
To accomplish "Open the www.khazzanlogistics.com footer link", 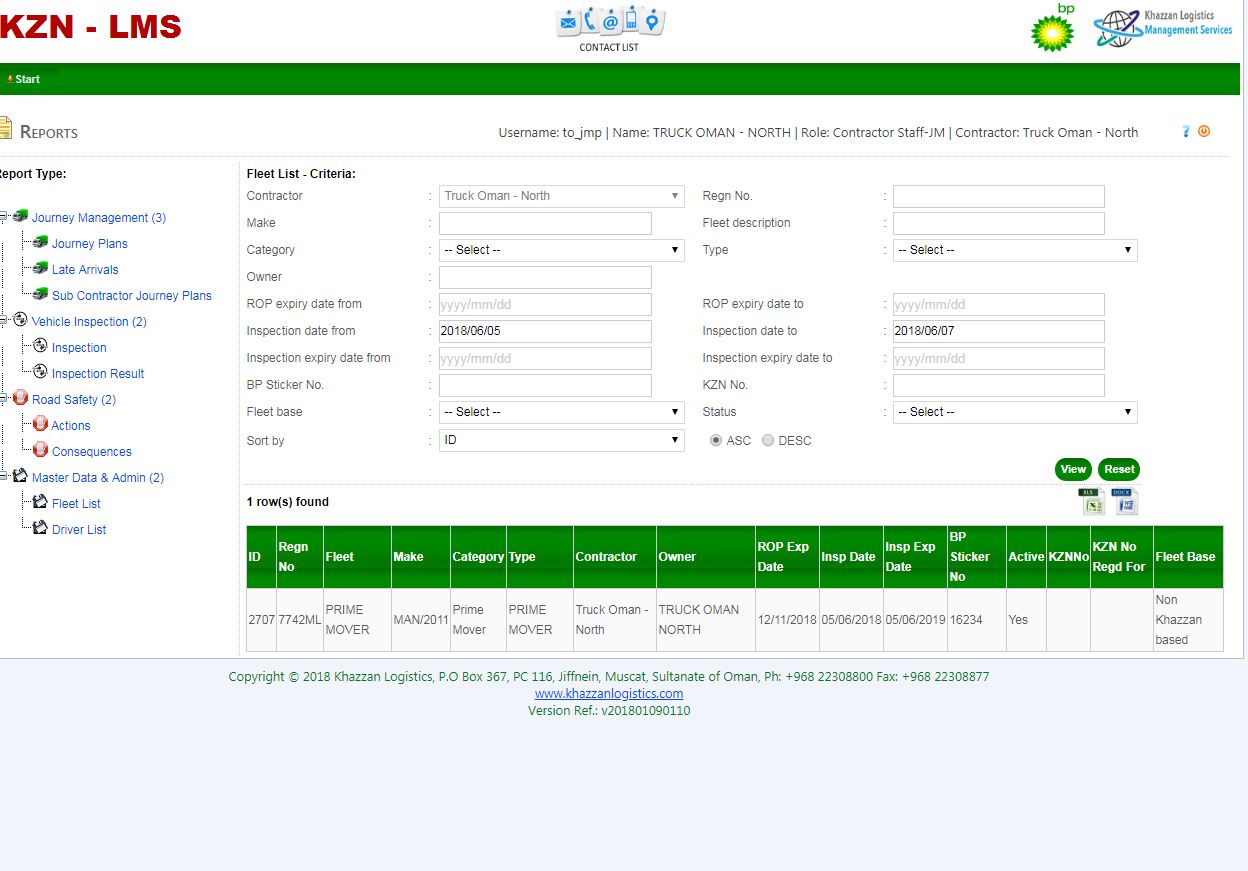I will pyautogui.click(x=609, y=694).
